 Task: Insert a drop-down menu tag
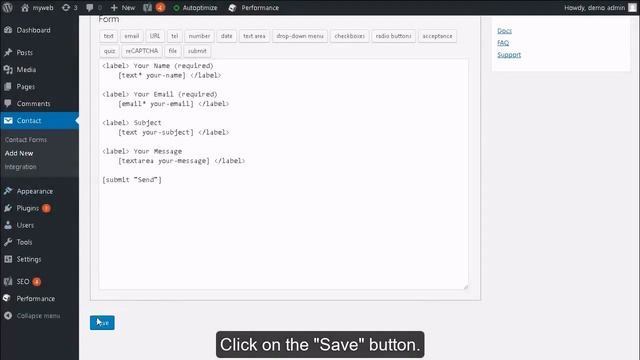pyautogui.click(x=300, y=36)
